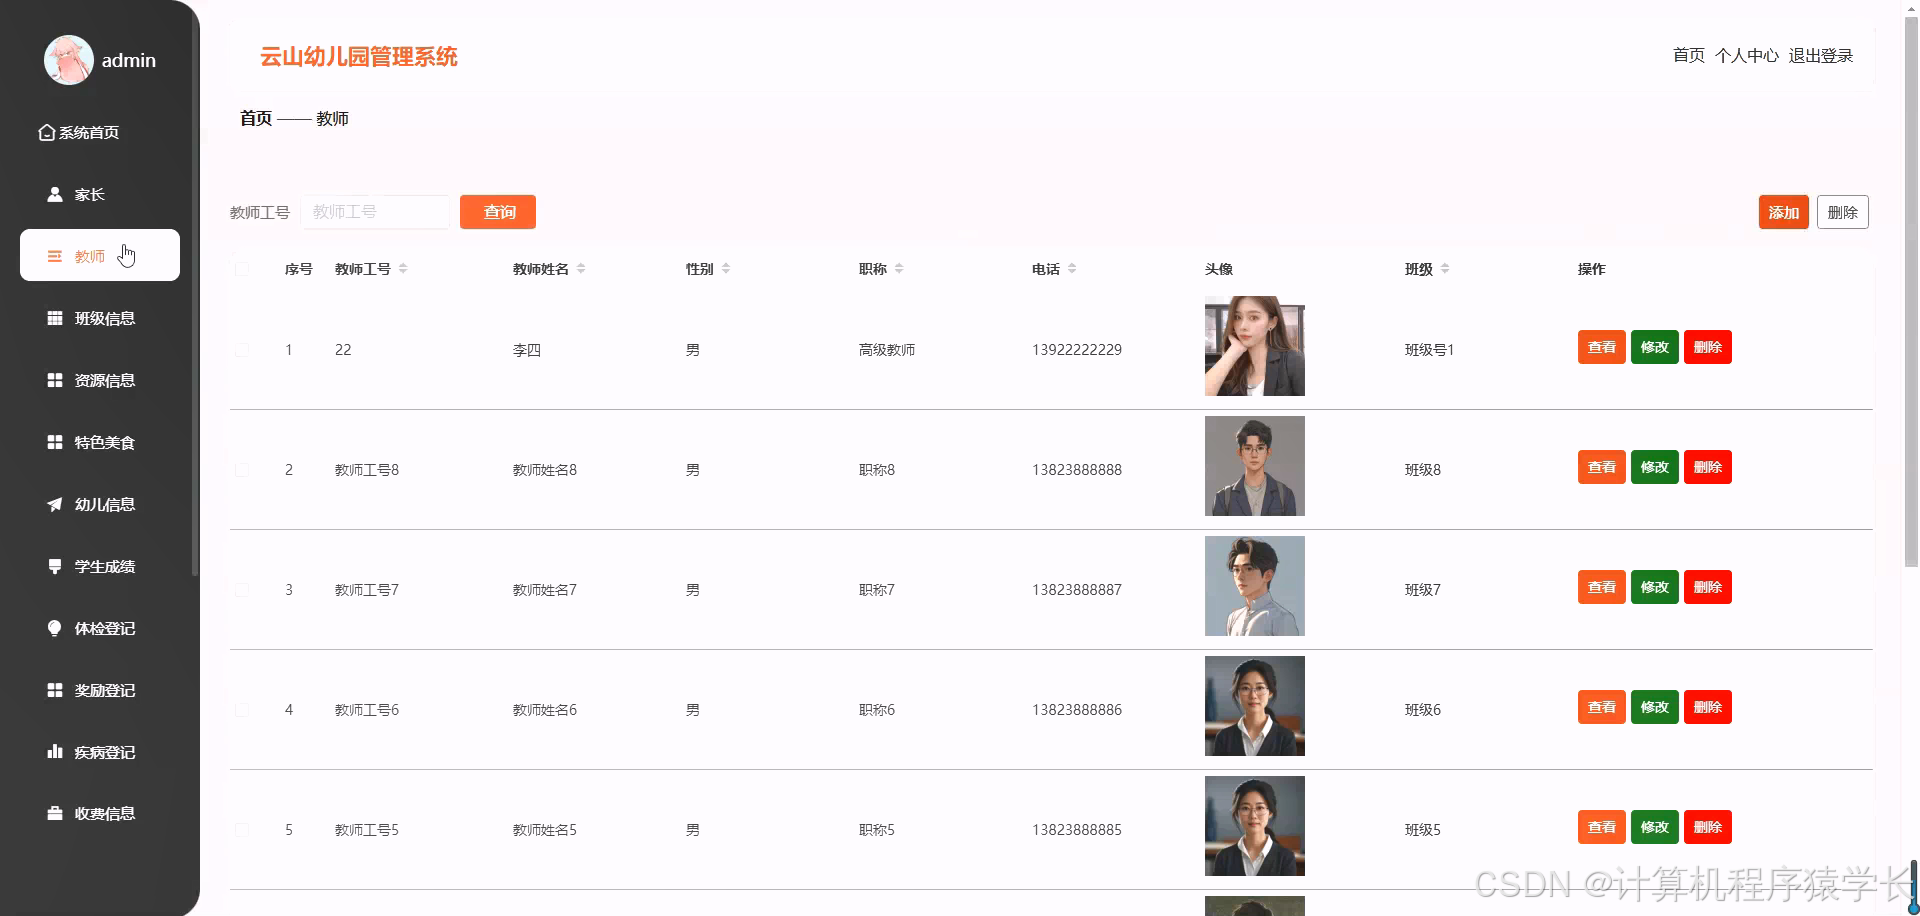Click 修改 for teacher 李四

click(x=1655, y=347)
